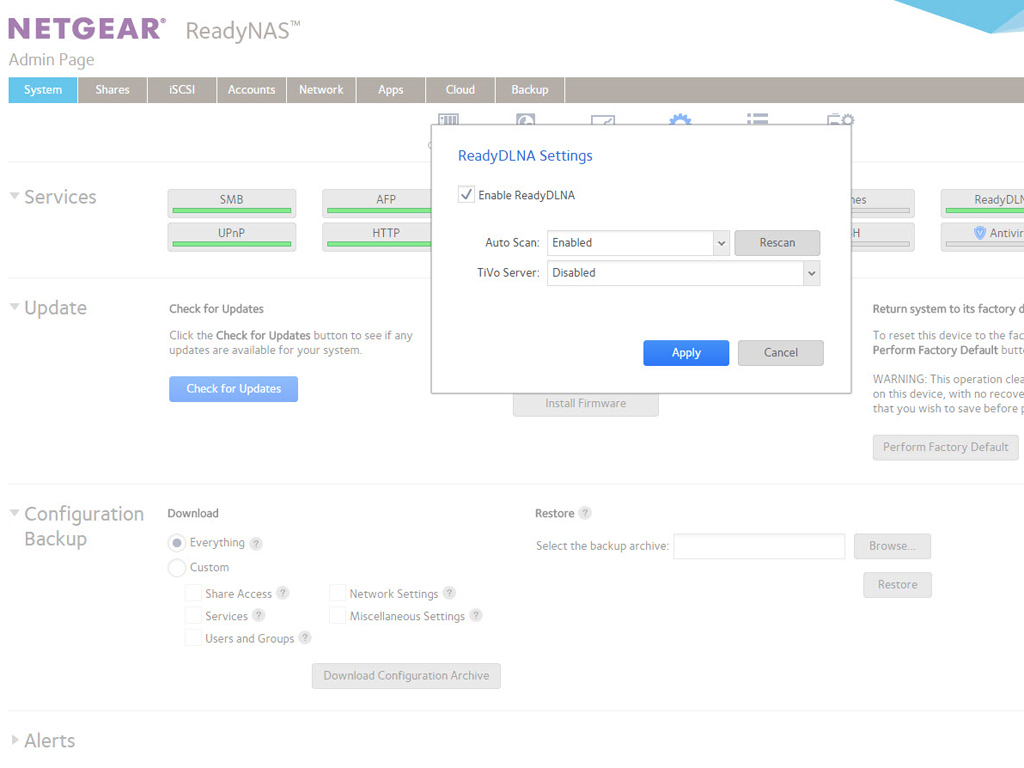Switch to the System tab
The image size is (1024, 768).
(43, 90)
